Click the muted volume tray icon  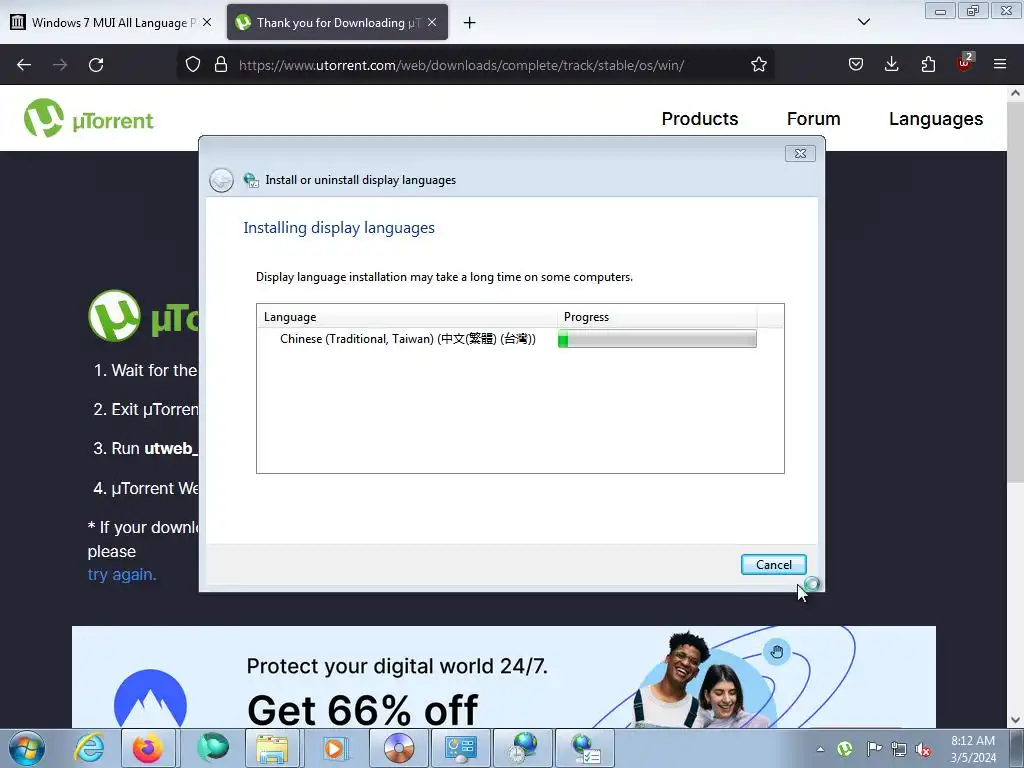[x=923, y=749]
